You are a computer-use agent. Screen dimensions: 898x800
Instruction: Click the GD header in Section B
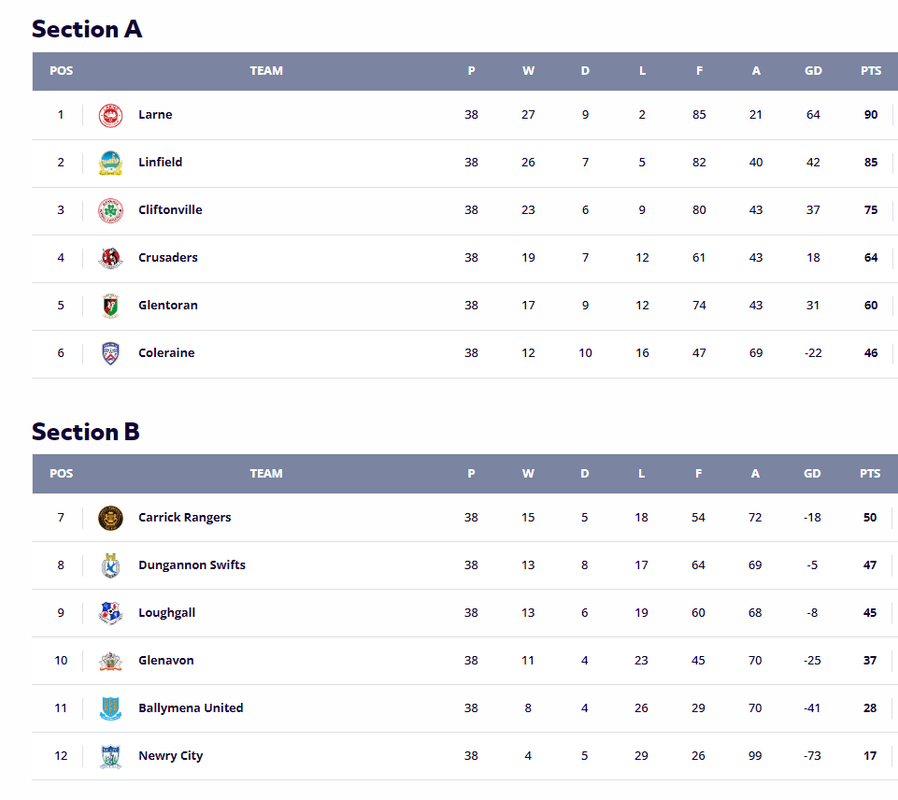click(x=812, y=474)
